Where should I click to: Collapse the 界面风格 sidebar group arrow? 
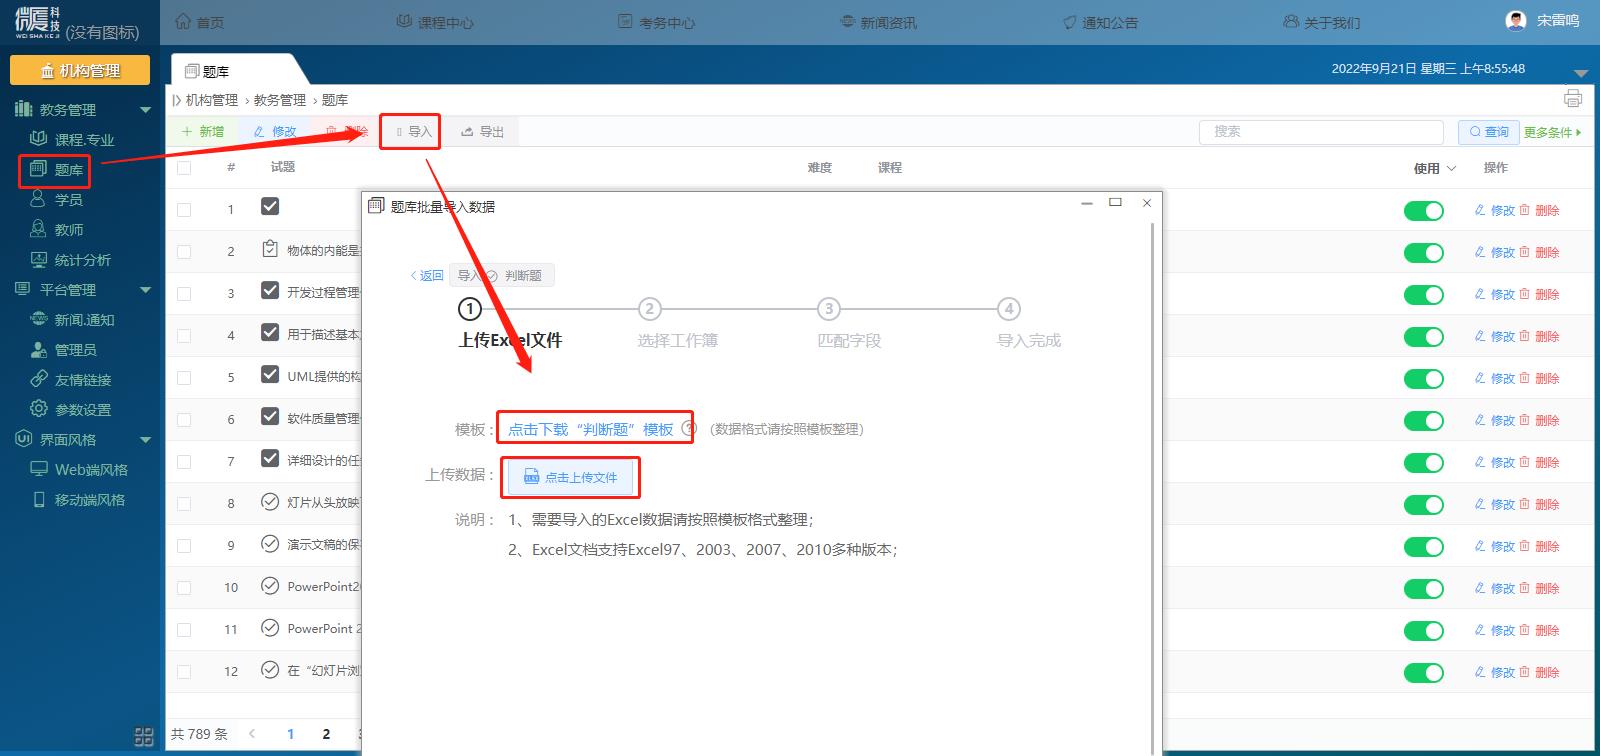(x=145, y=440)
